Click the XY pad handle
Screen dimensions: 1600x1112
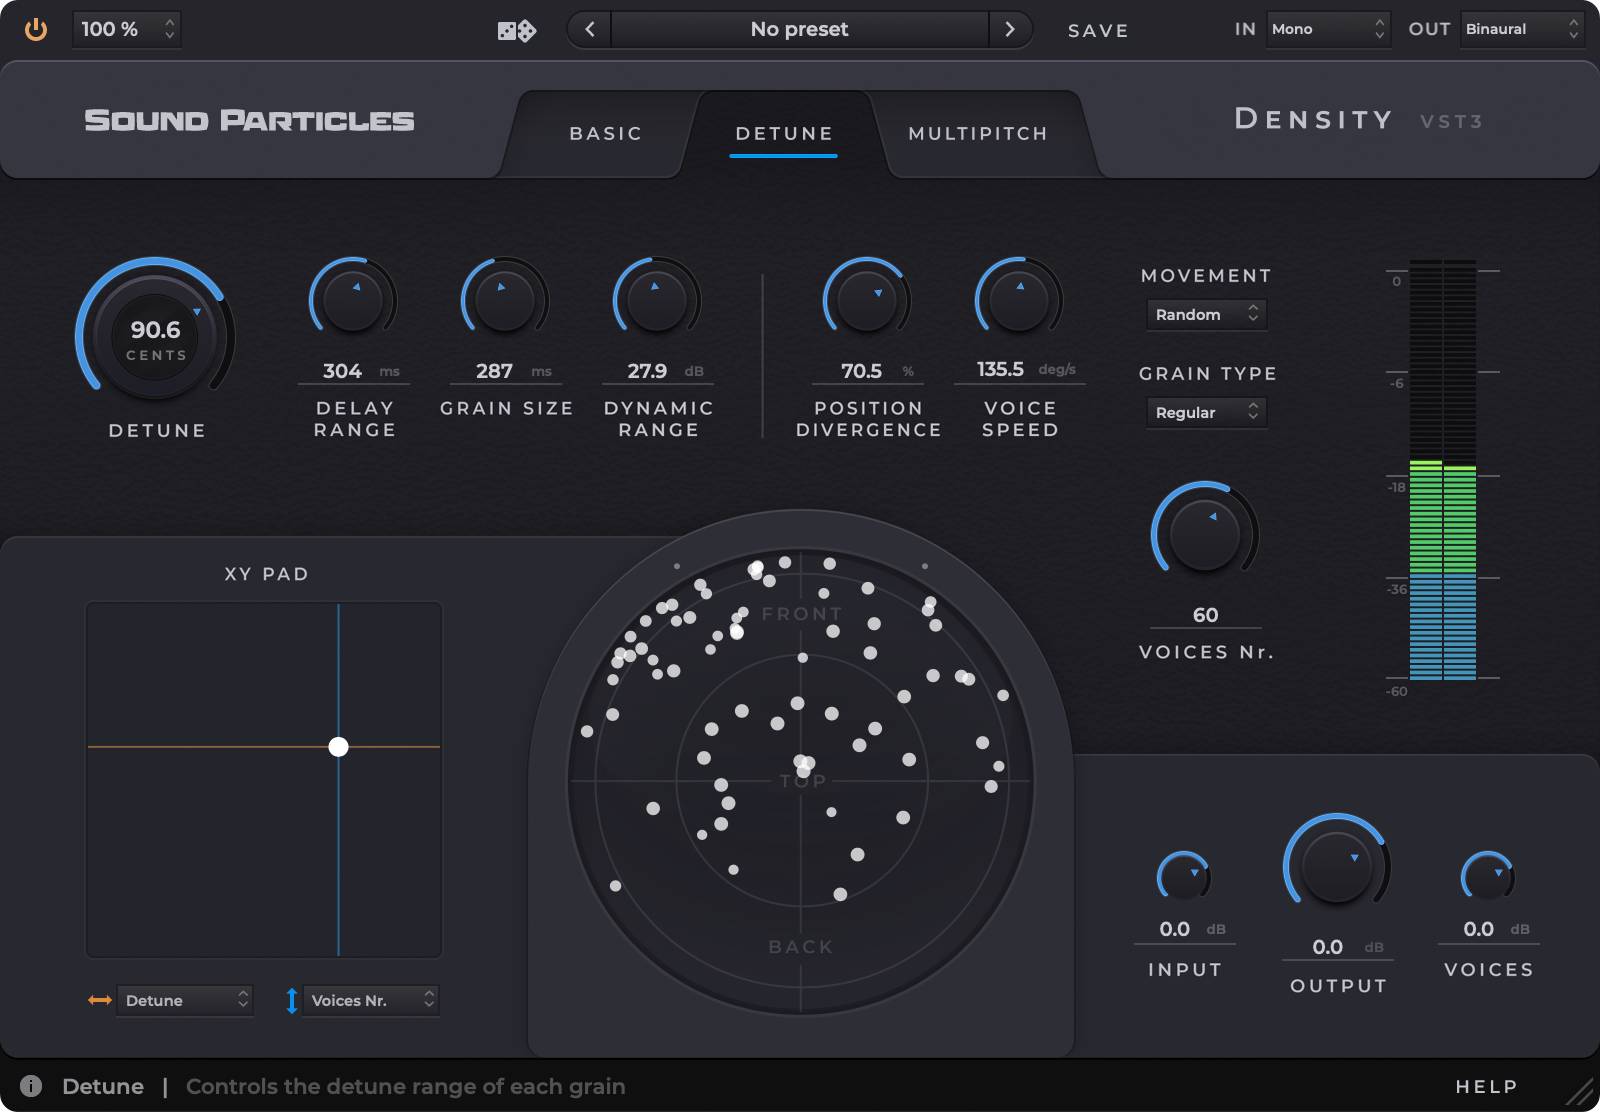pyautogui.click(x=341, y=746)
